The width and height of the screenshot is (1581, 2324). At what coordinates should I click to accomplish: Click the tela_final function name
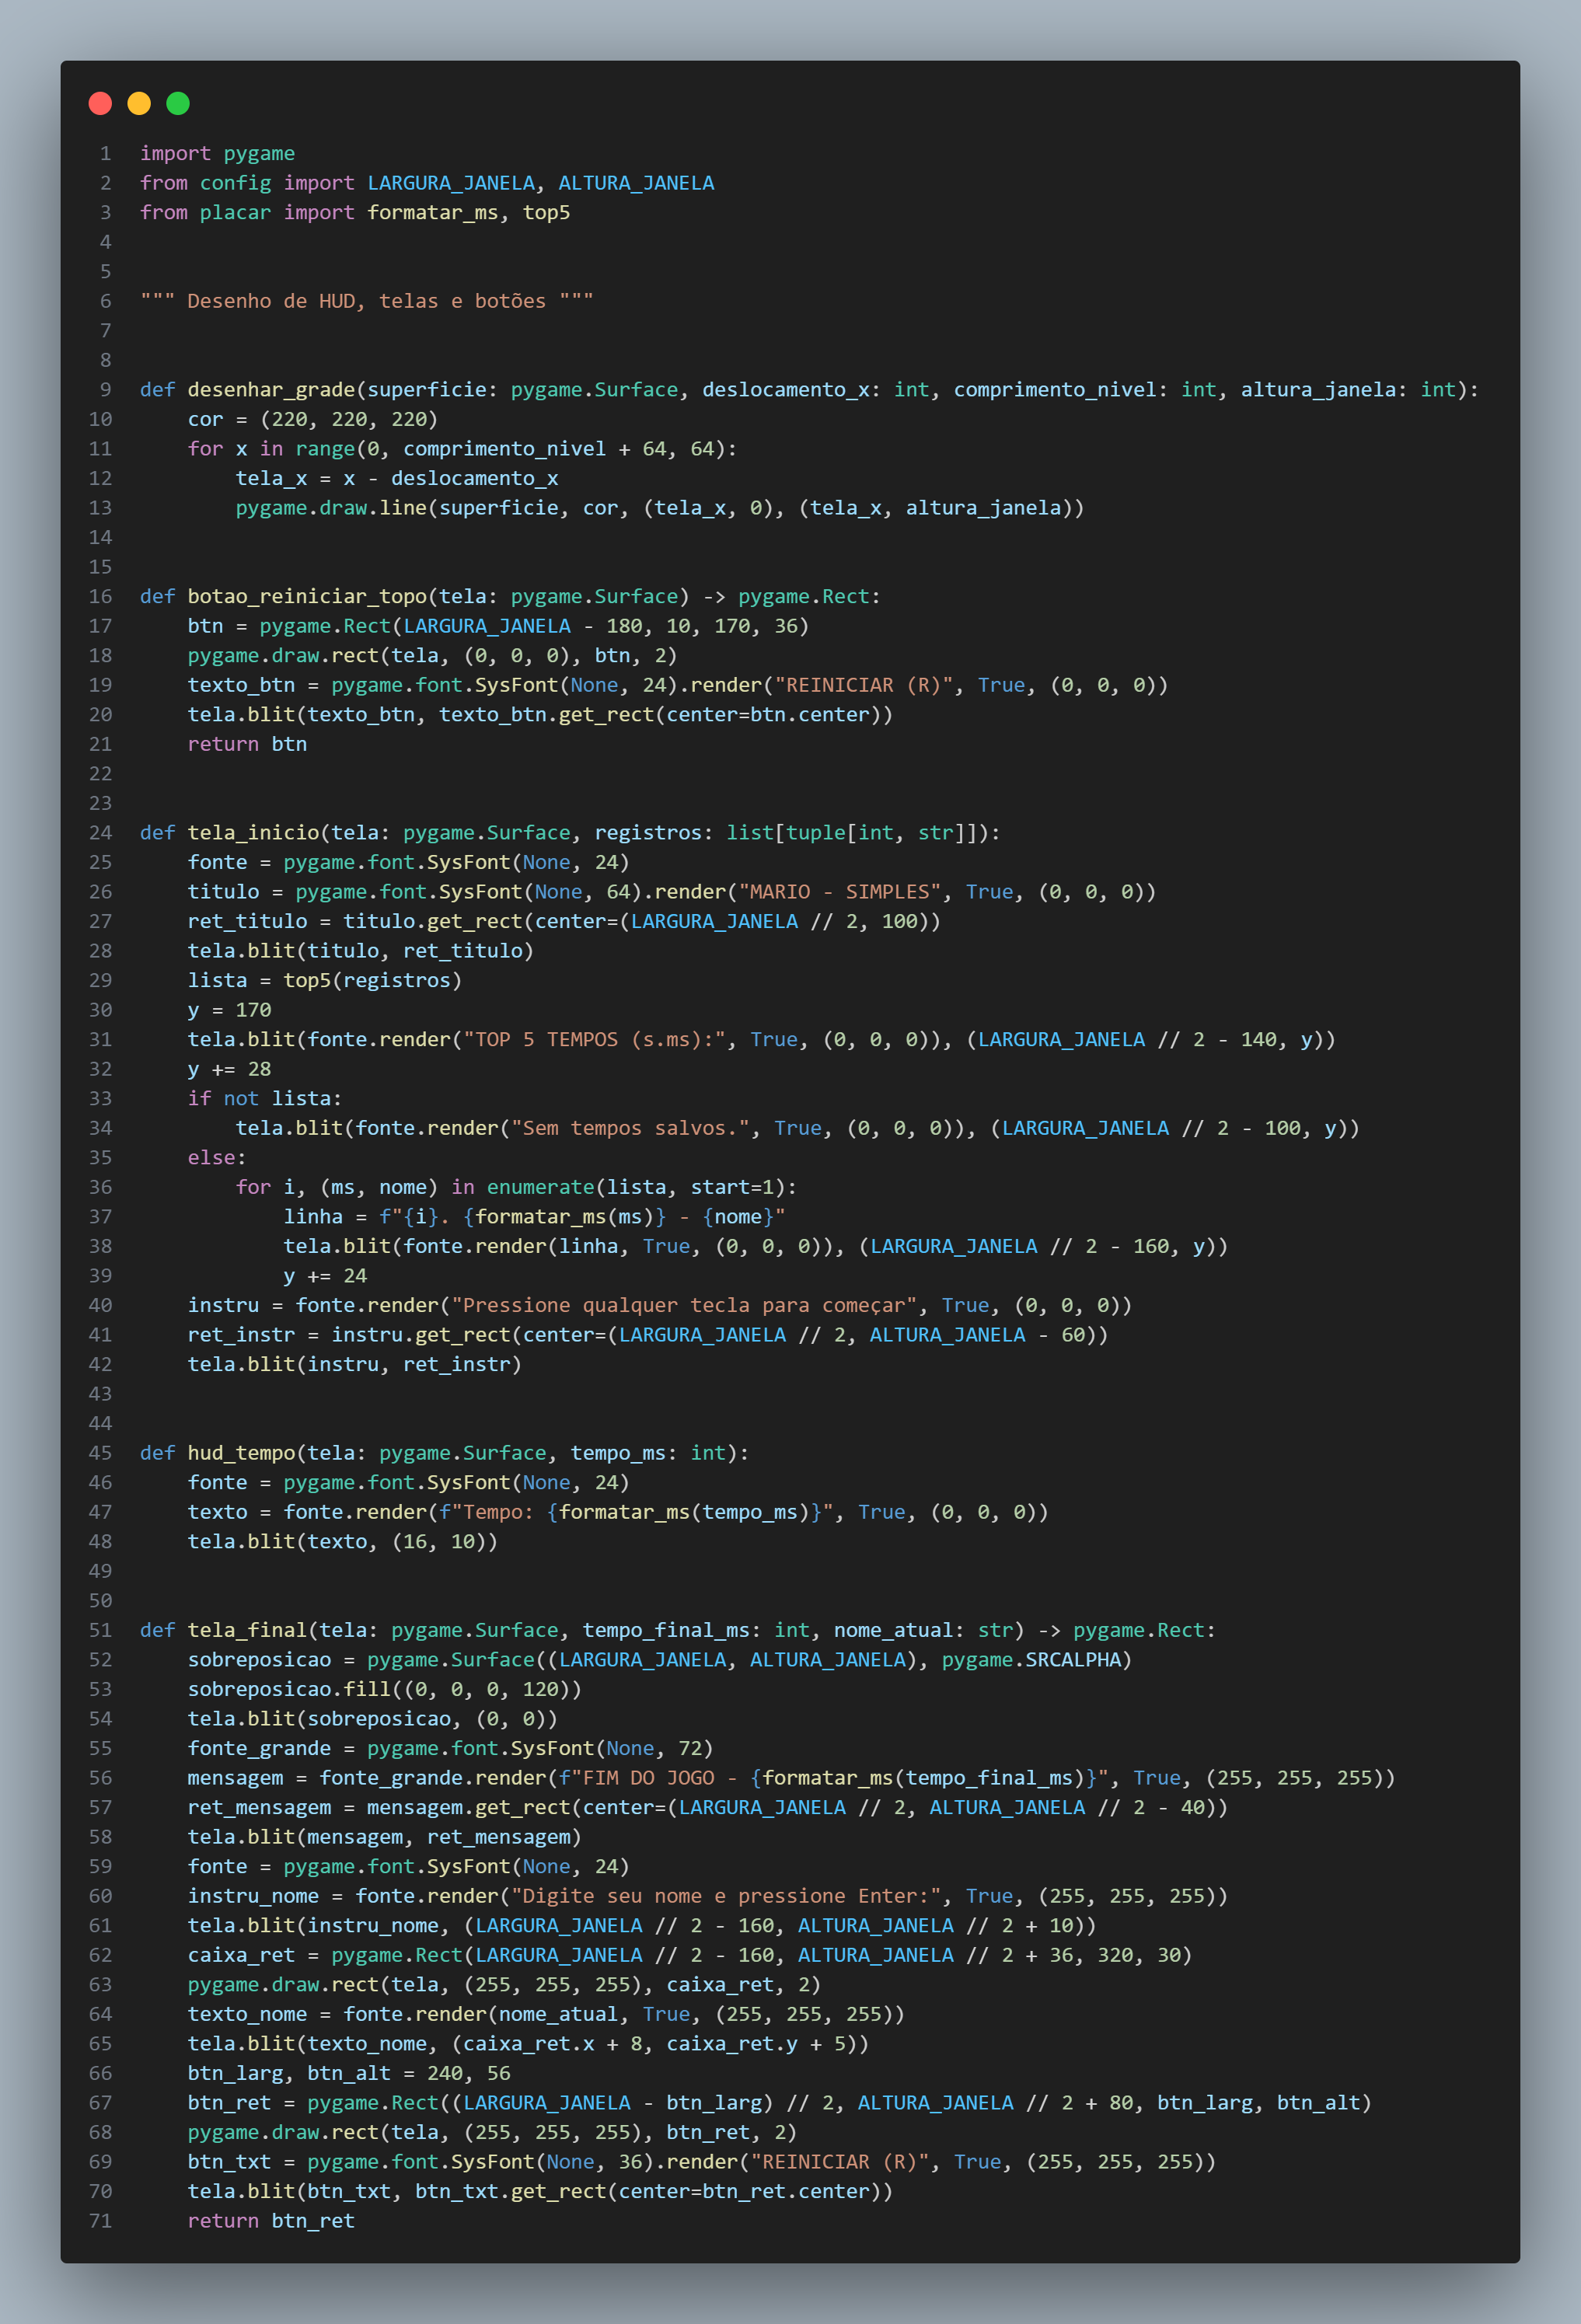247,1630
